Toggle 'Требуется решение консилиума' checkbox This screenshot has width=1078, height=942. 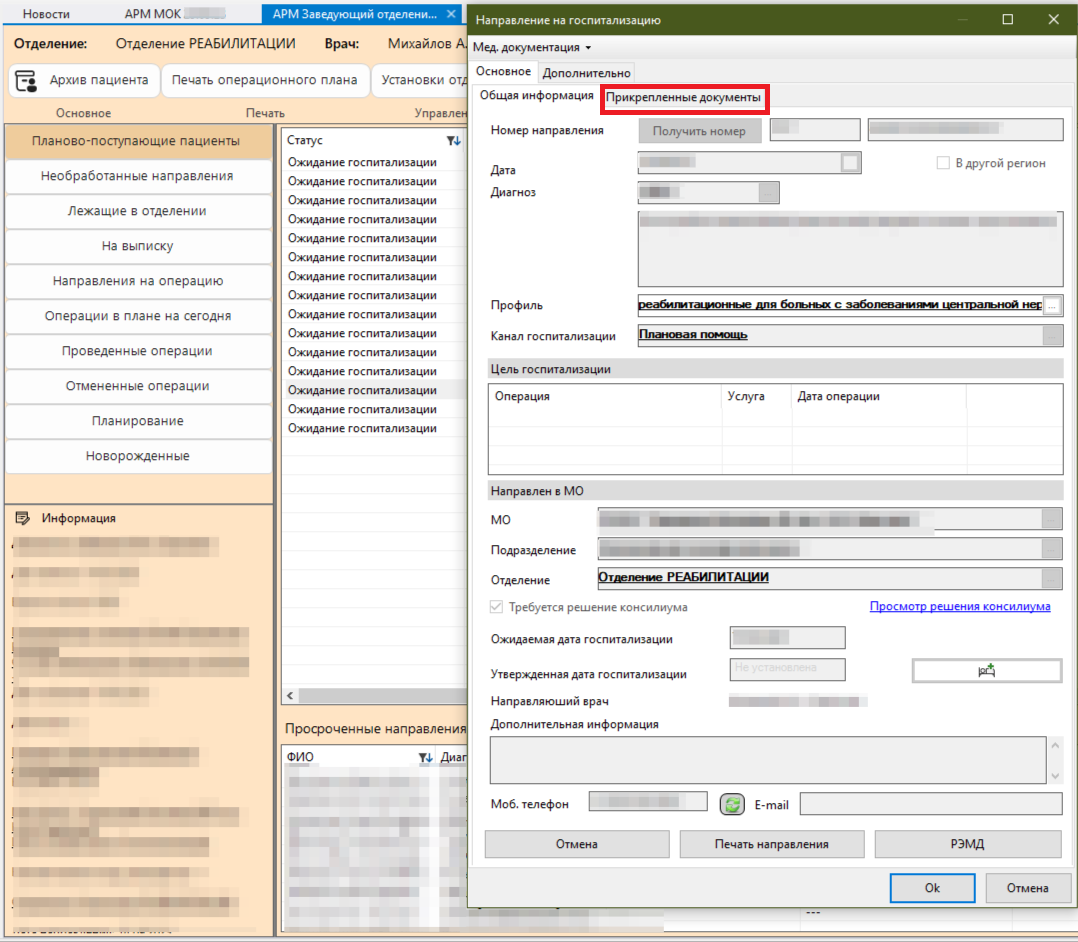click(x=496, y=607)
